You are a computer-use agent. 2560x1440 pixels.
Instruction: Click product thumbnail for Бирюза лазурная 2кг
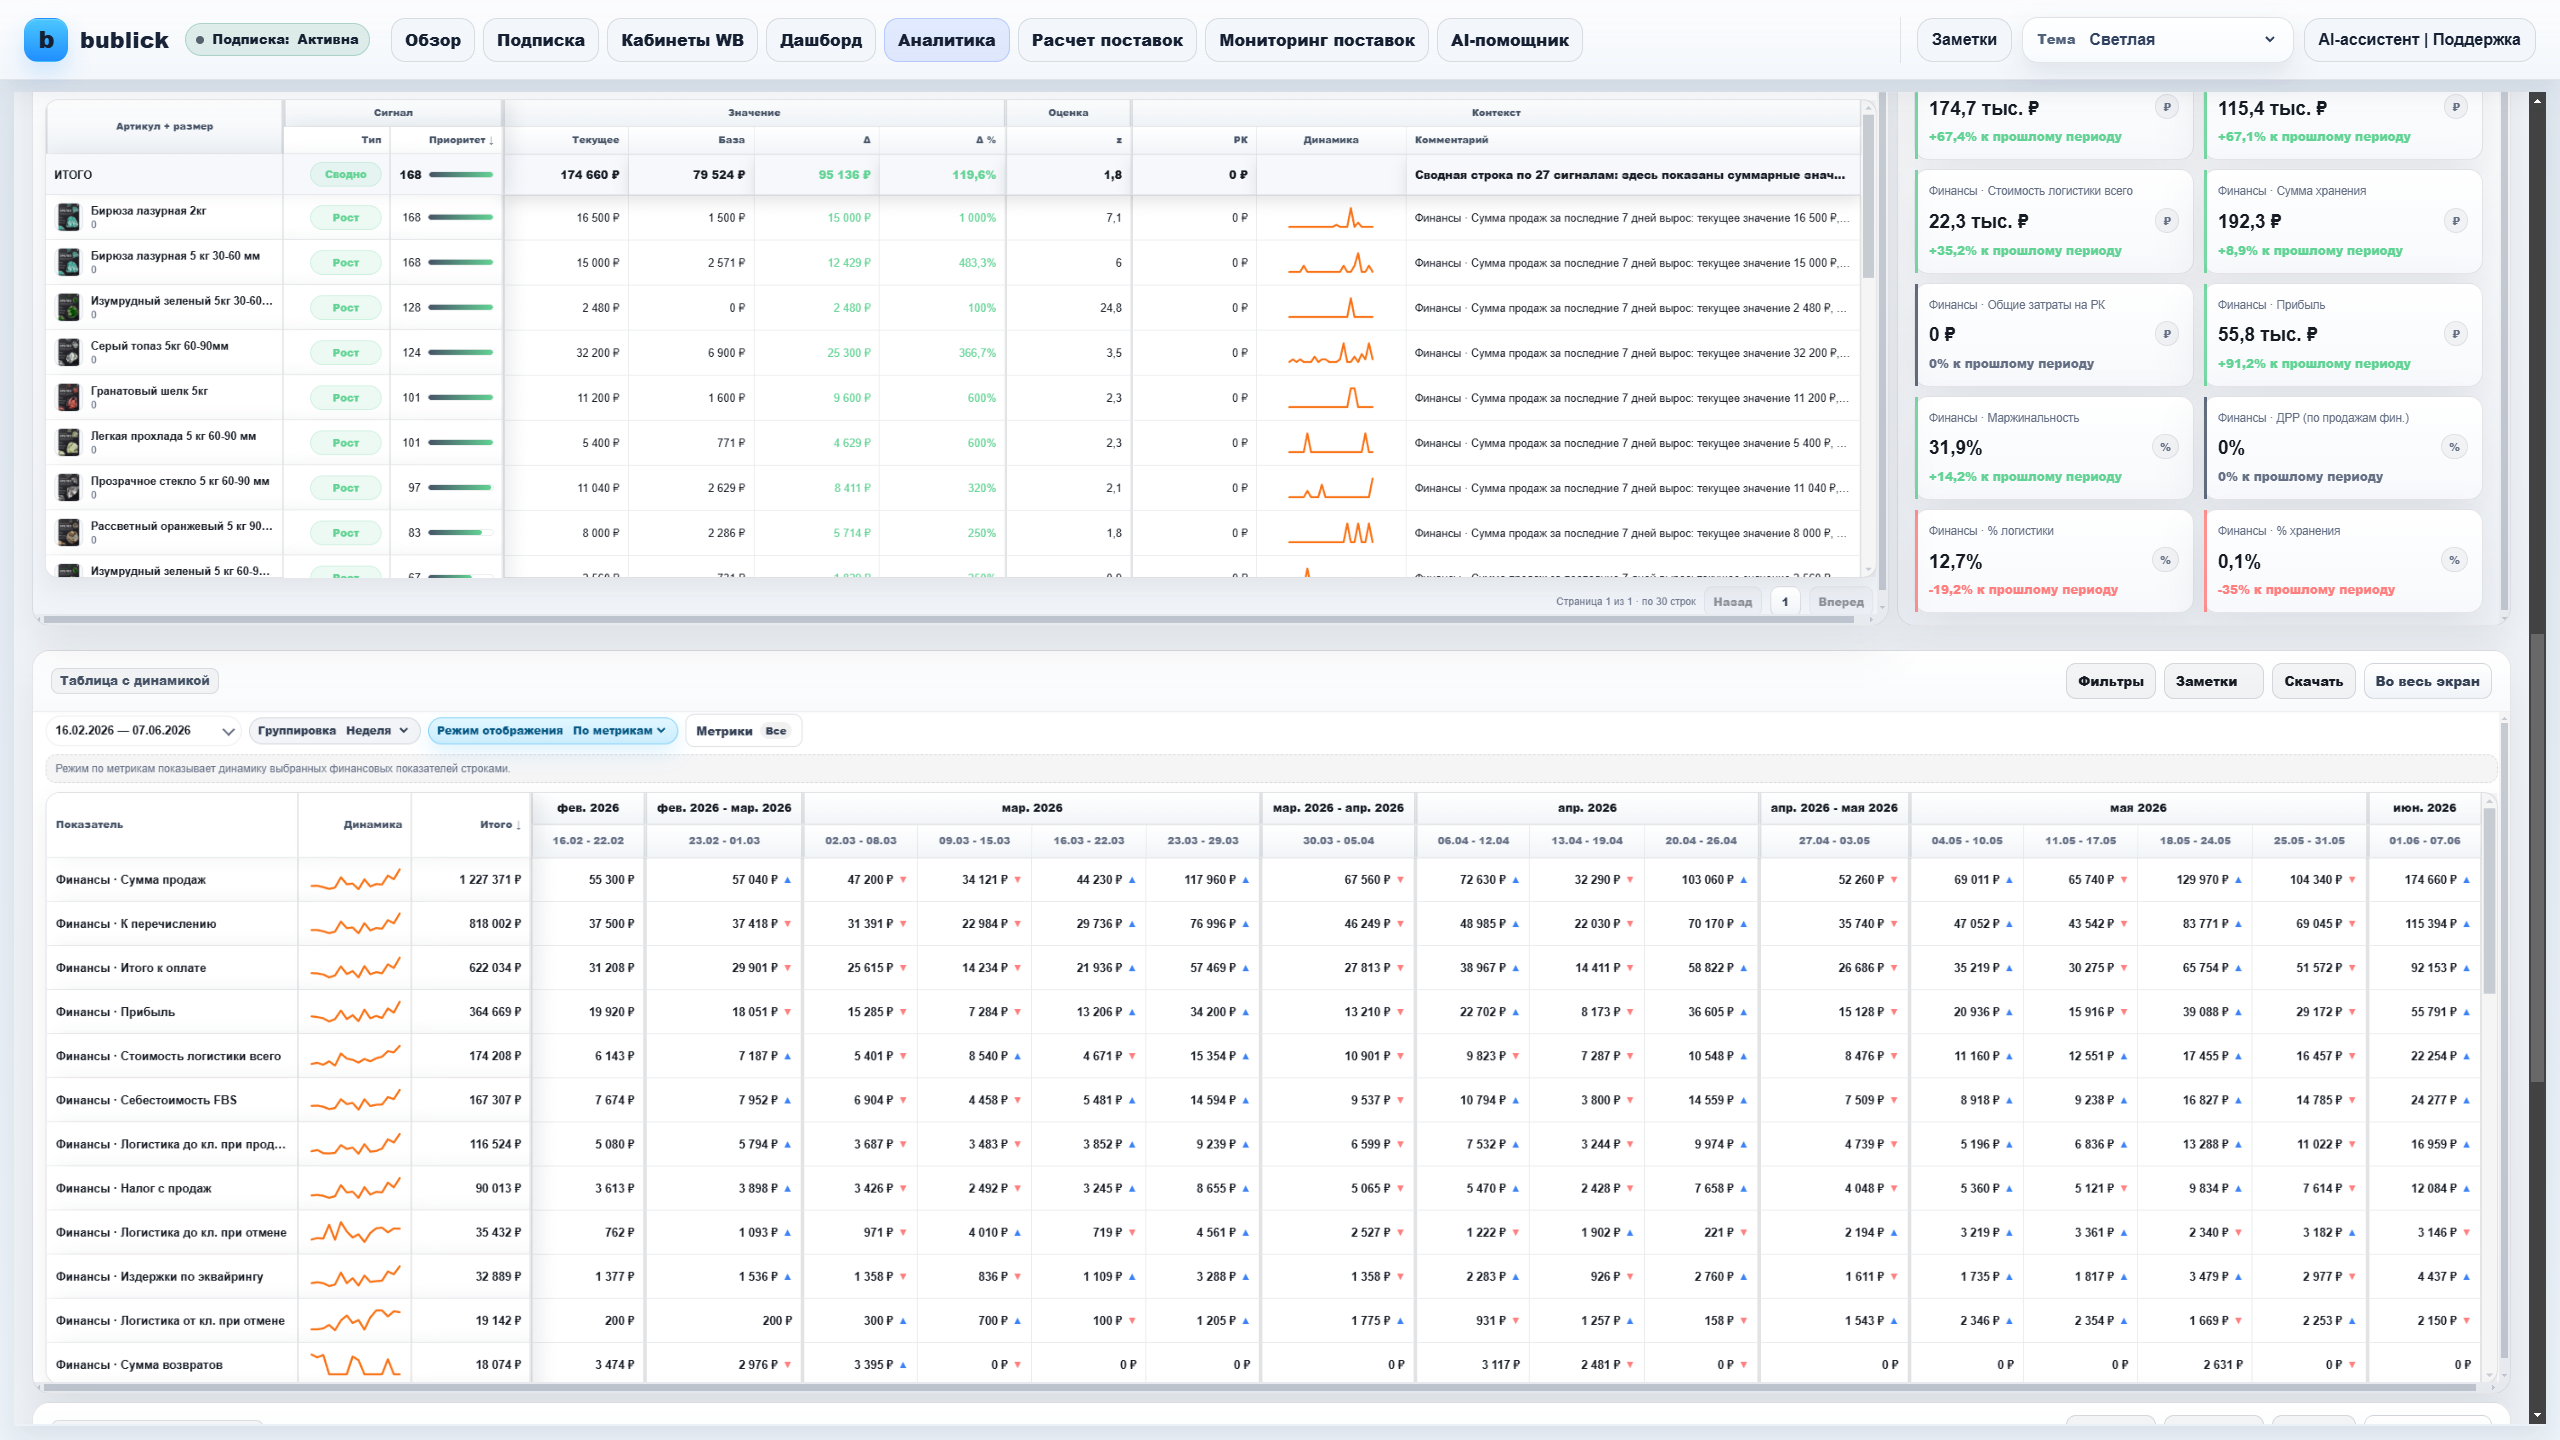click(x=69, y=217)
